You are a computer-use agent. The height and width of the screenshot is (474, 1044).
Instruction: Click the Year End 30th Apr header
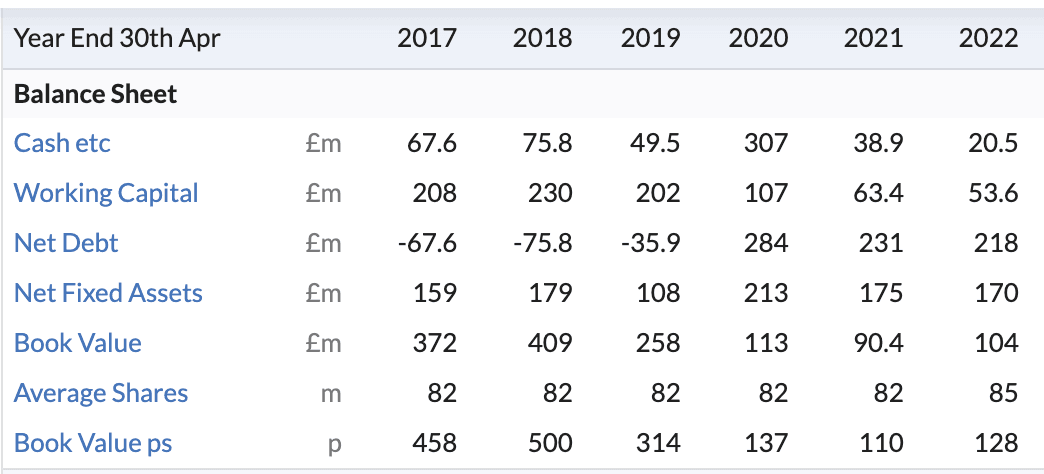coord(117,39)
